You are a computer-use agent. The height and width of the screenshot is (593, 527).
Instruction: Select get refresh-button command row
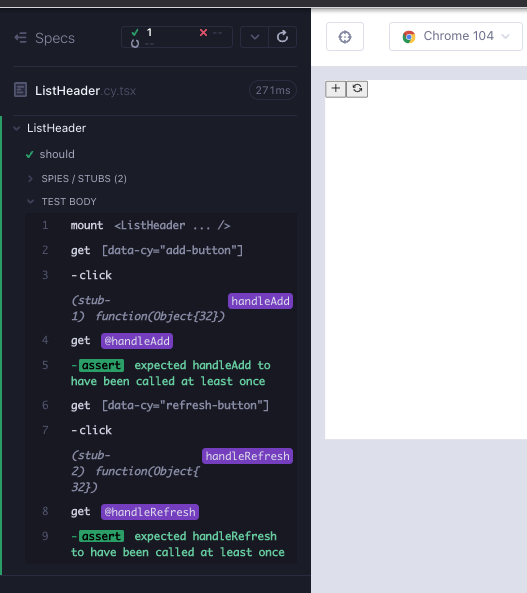(x=161, y=405)
